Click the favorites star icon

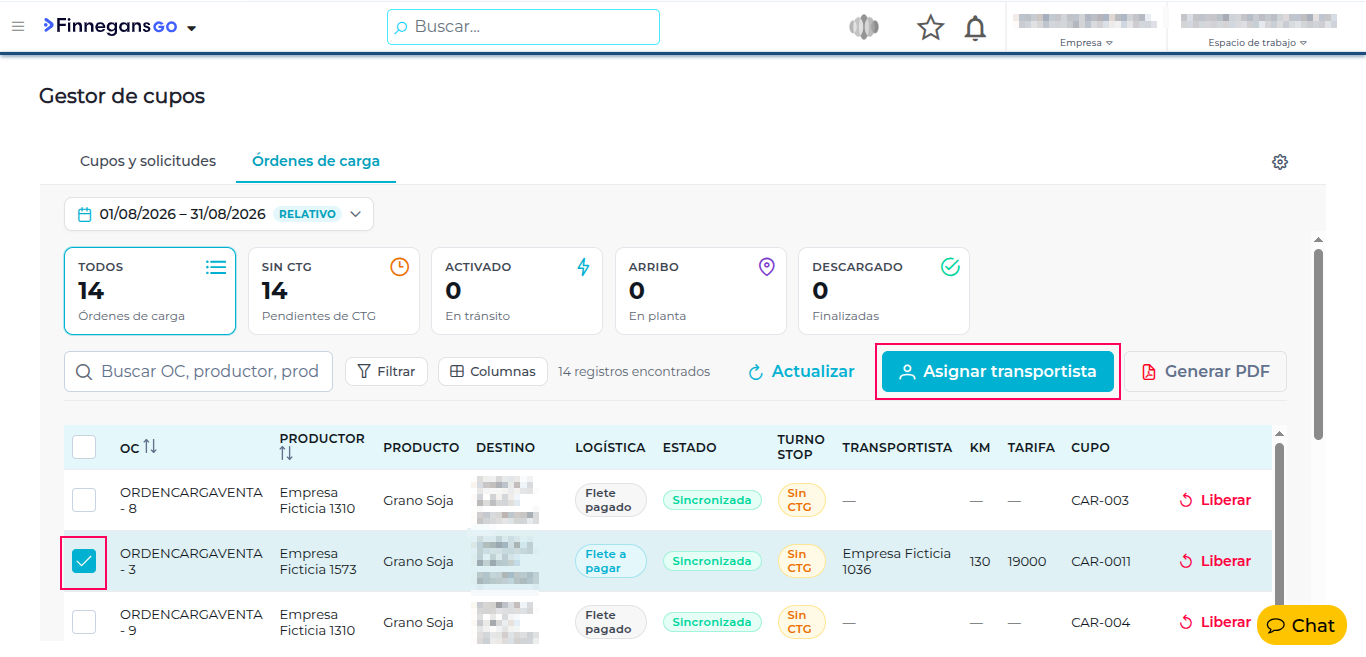[931, 28]
